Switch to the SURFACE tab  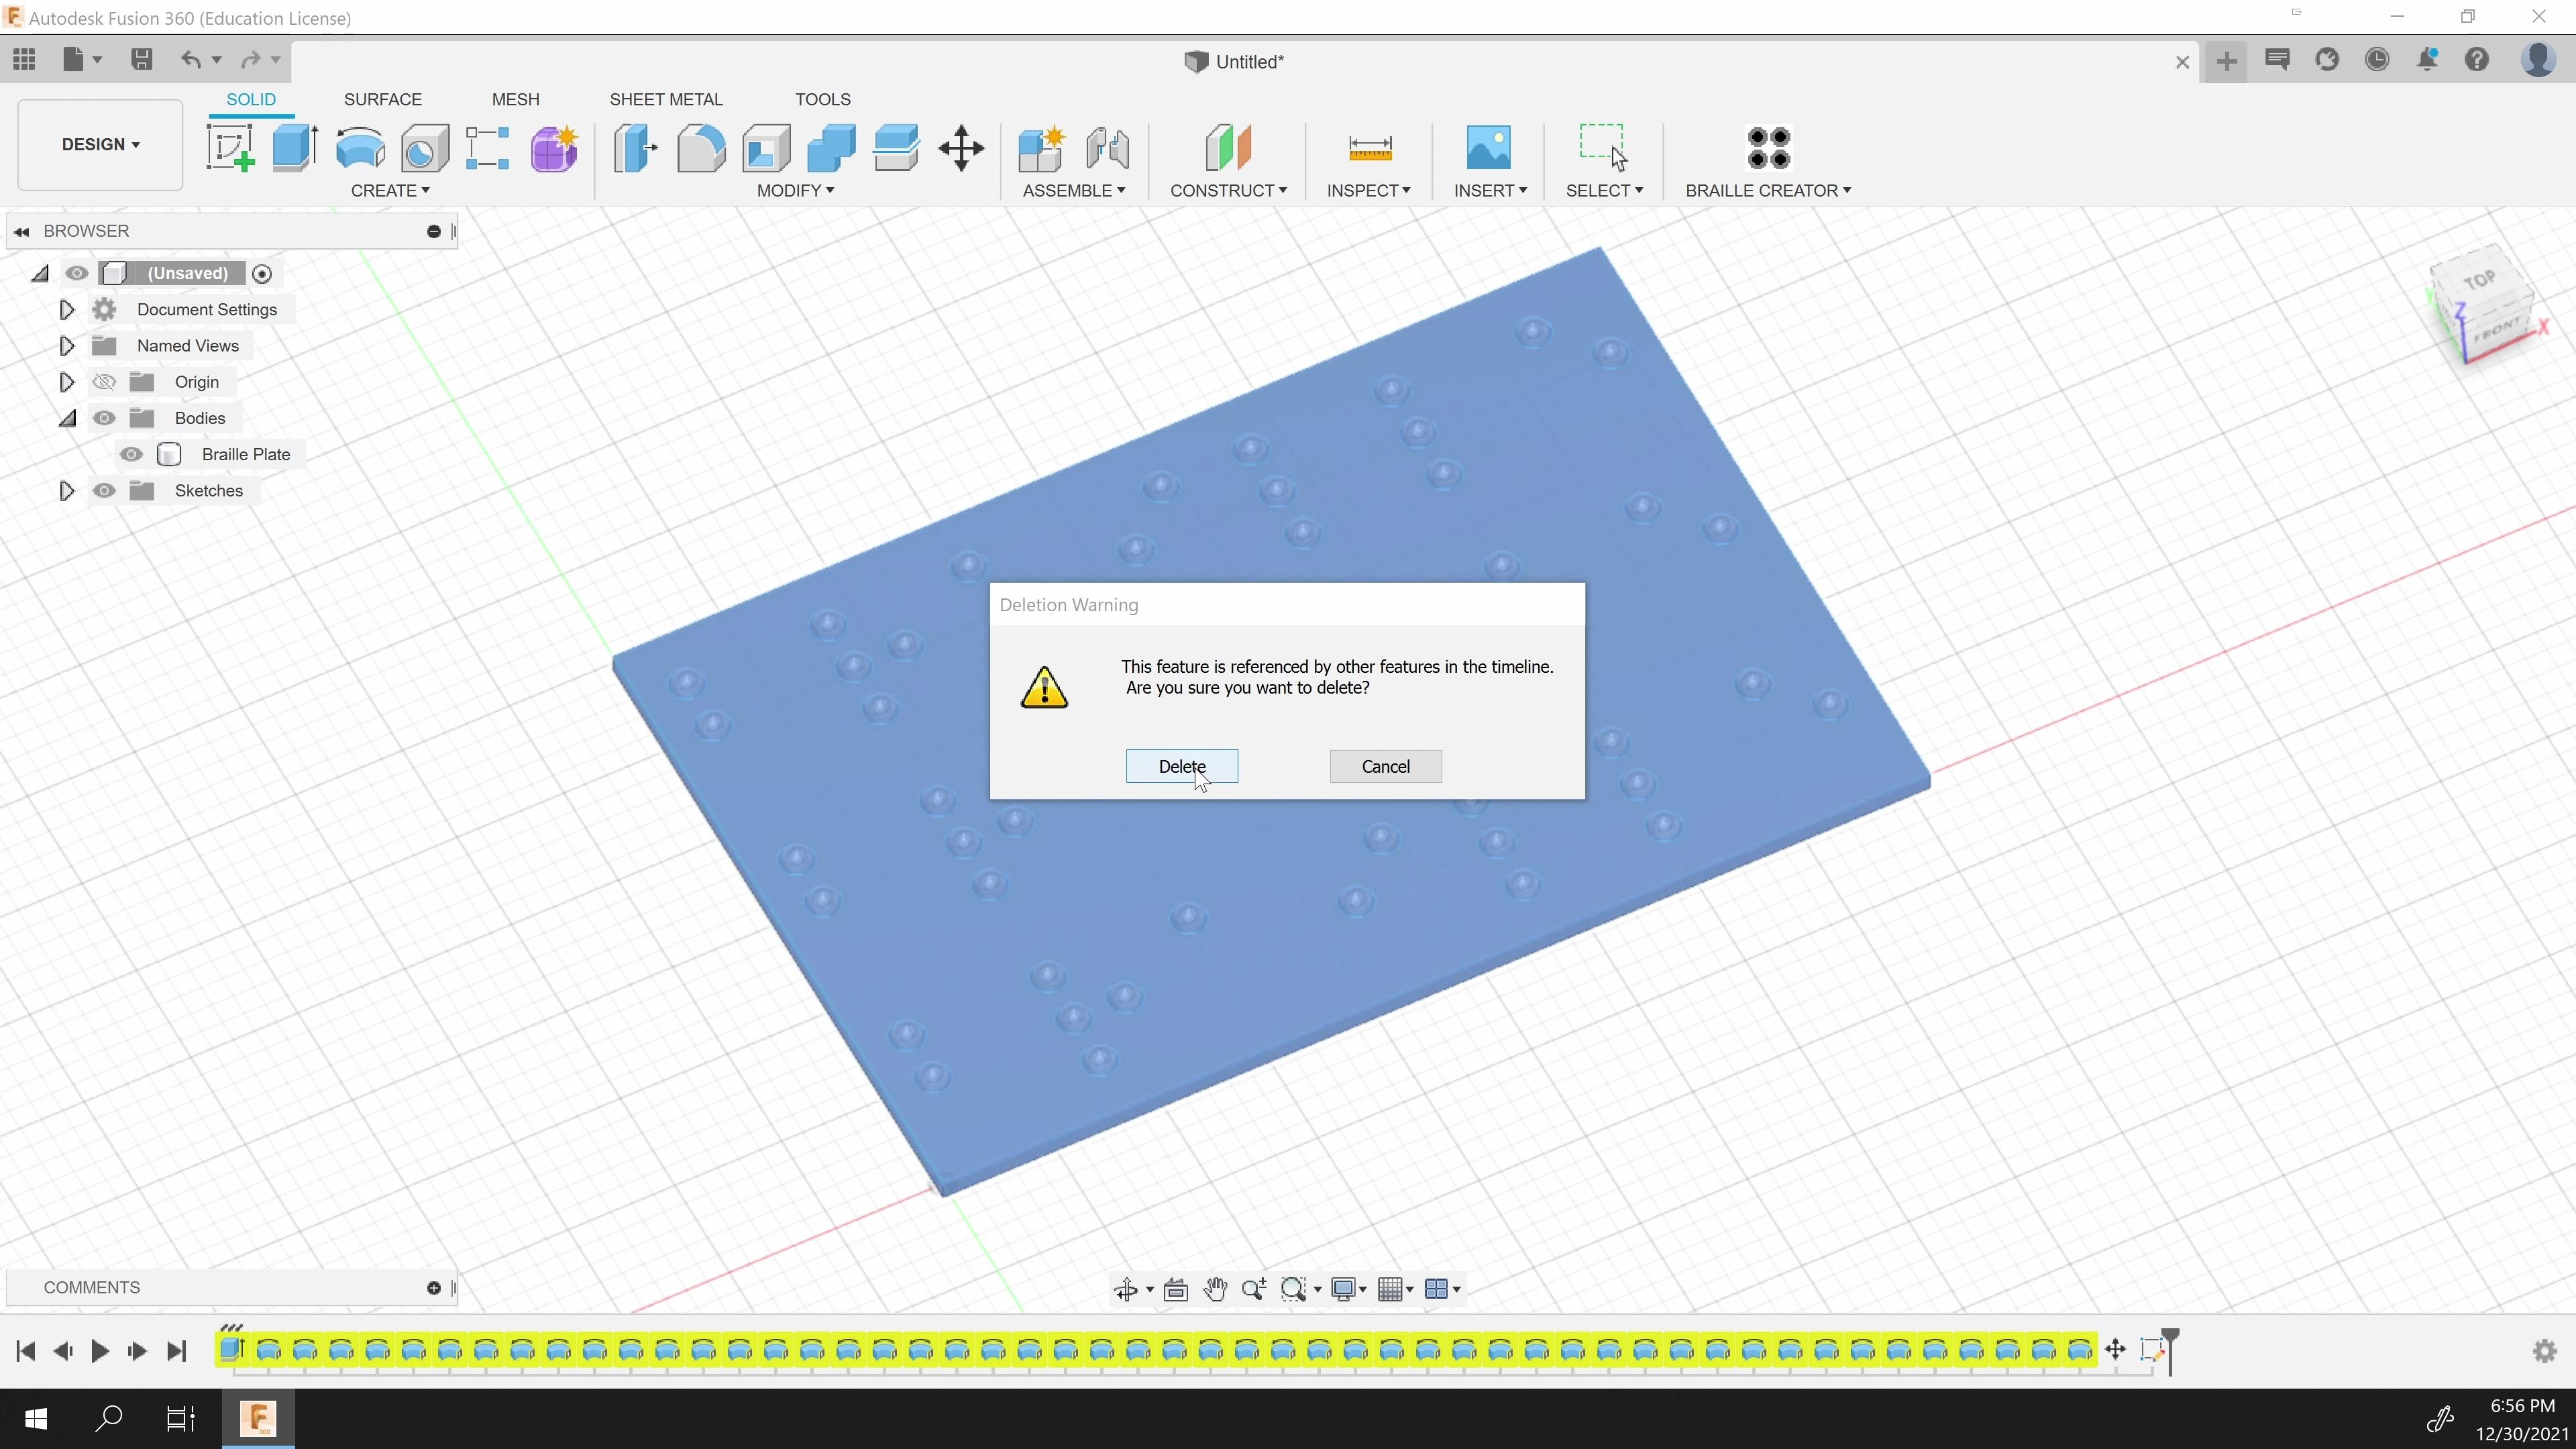click(x=382, y=99)
